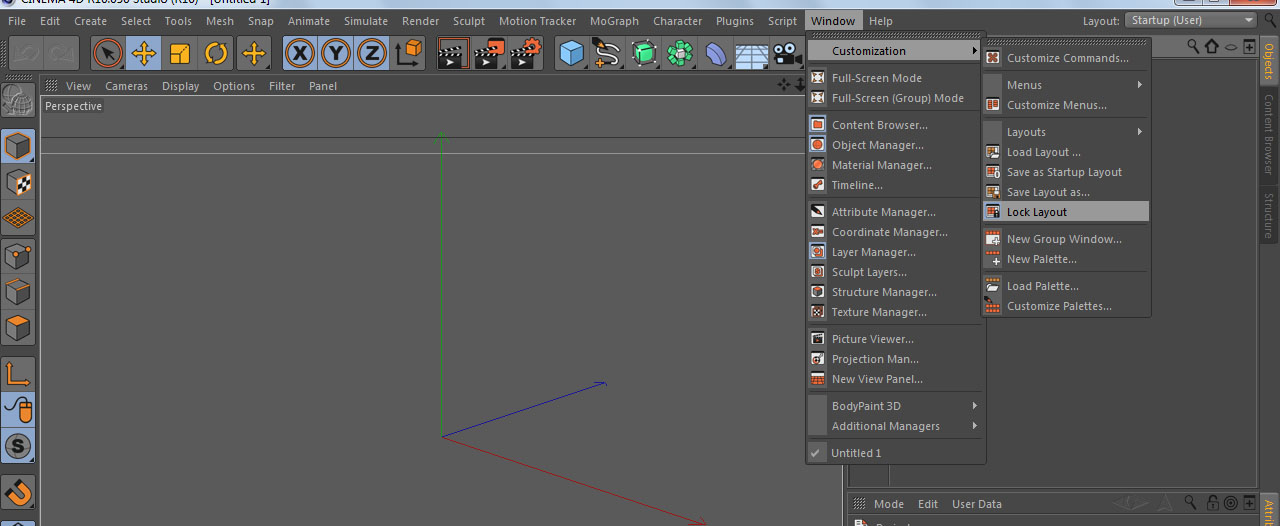Click the disabled Redo button

point(61,53)
